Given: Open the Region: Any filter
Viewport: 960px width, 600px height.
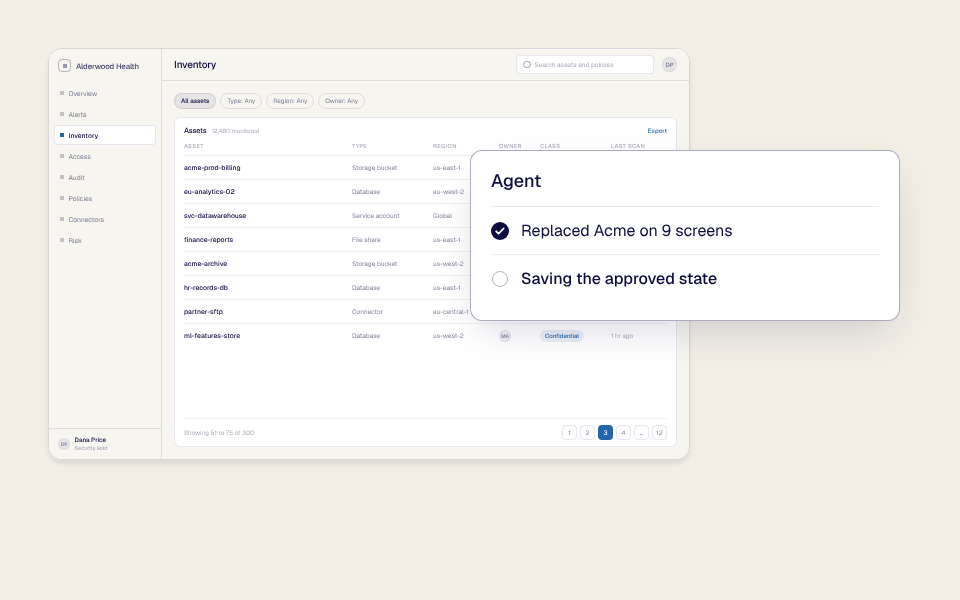Looking at the screenshot, I should pos(290,101).
